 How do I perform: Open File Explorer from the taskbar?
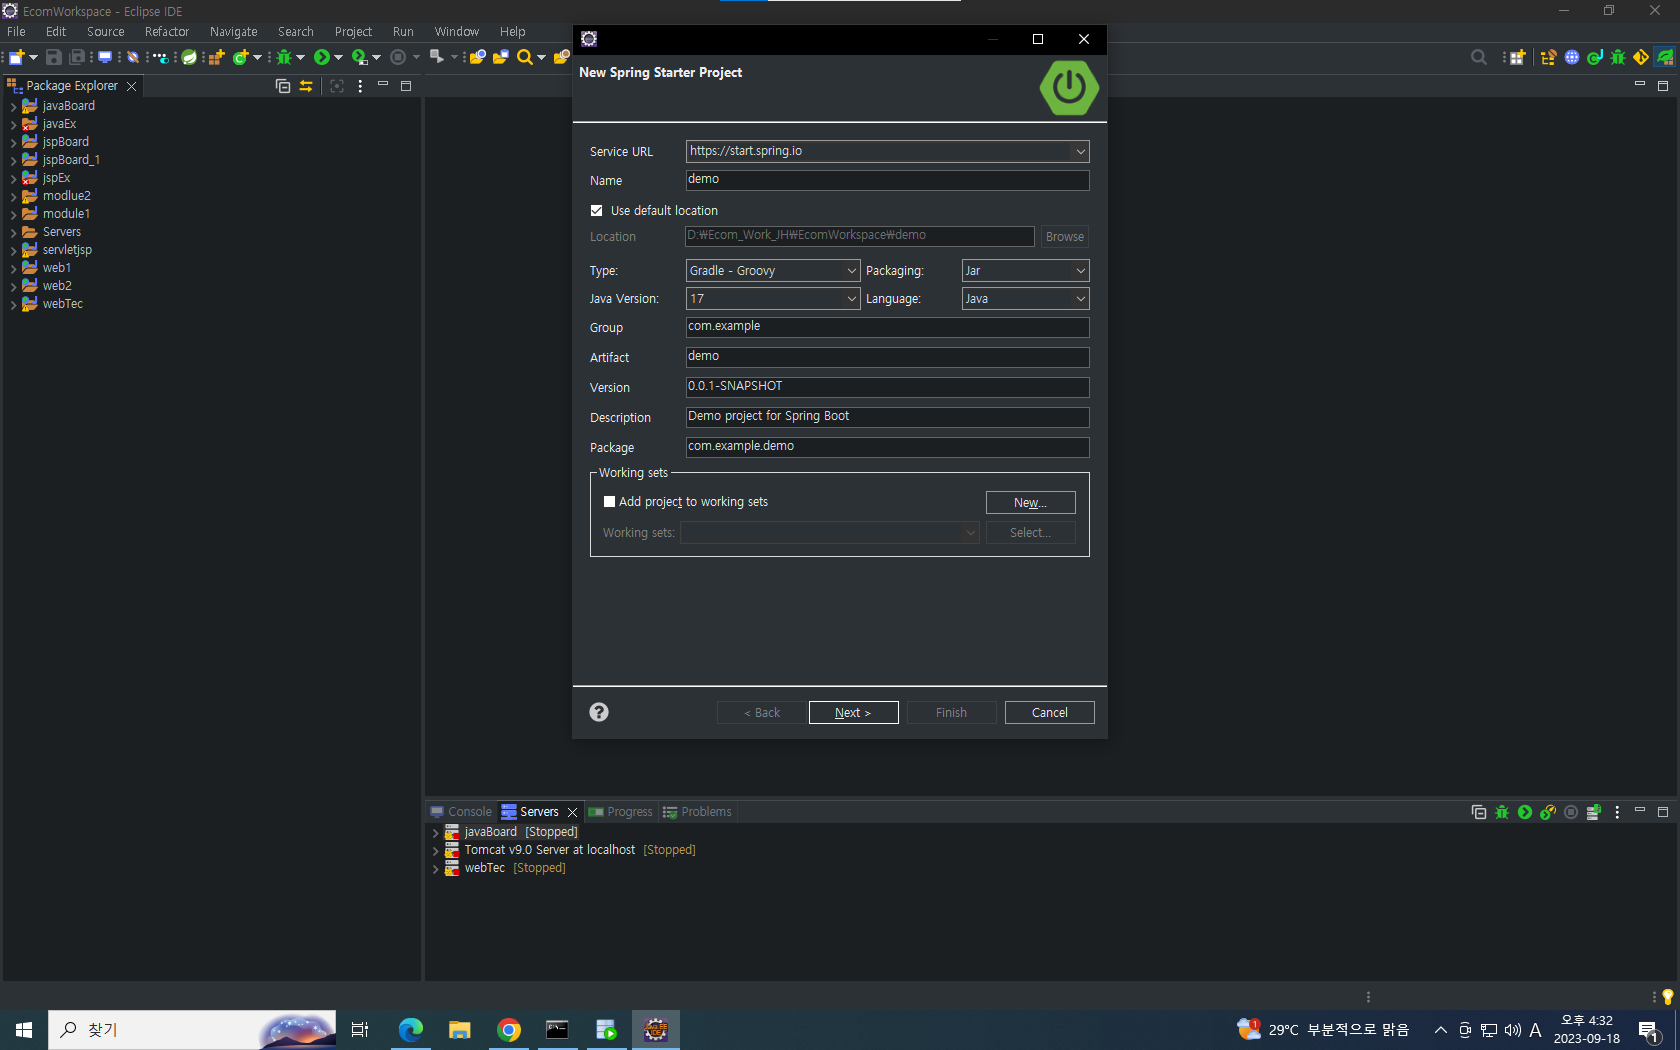click(x=460, y=1030)
